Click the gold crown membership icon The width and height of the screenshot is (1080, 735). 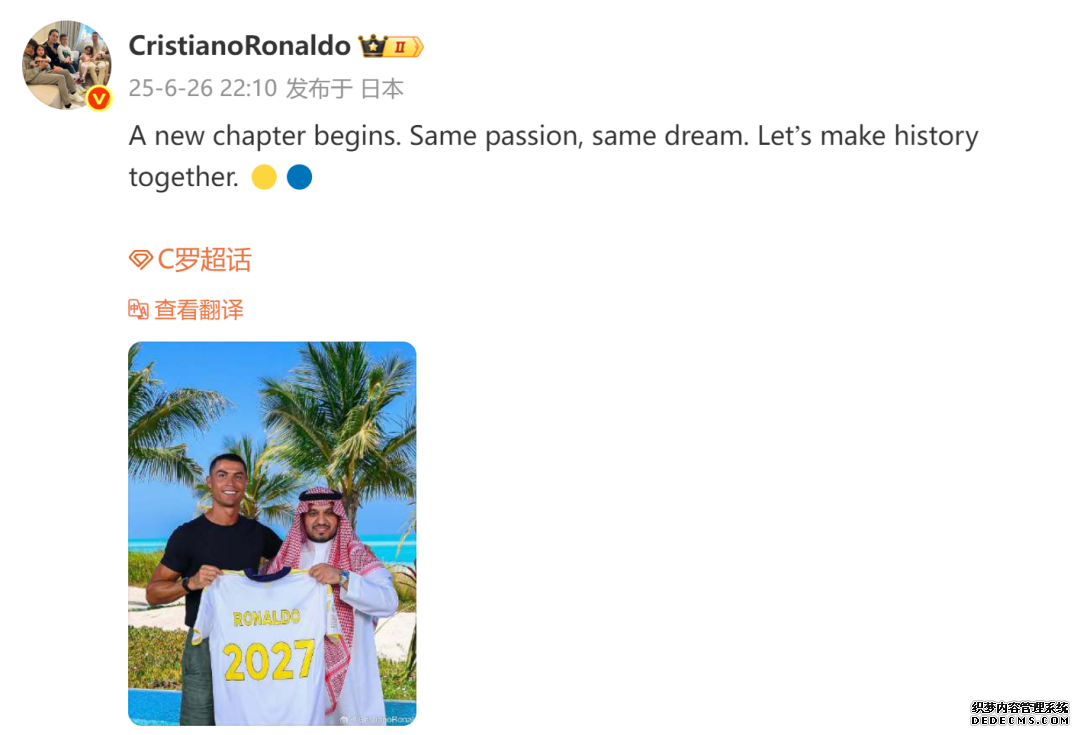pos(373,45)
